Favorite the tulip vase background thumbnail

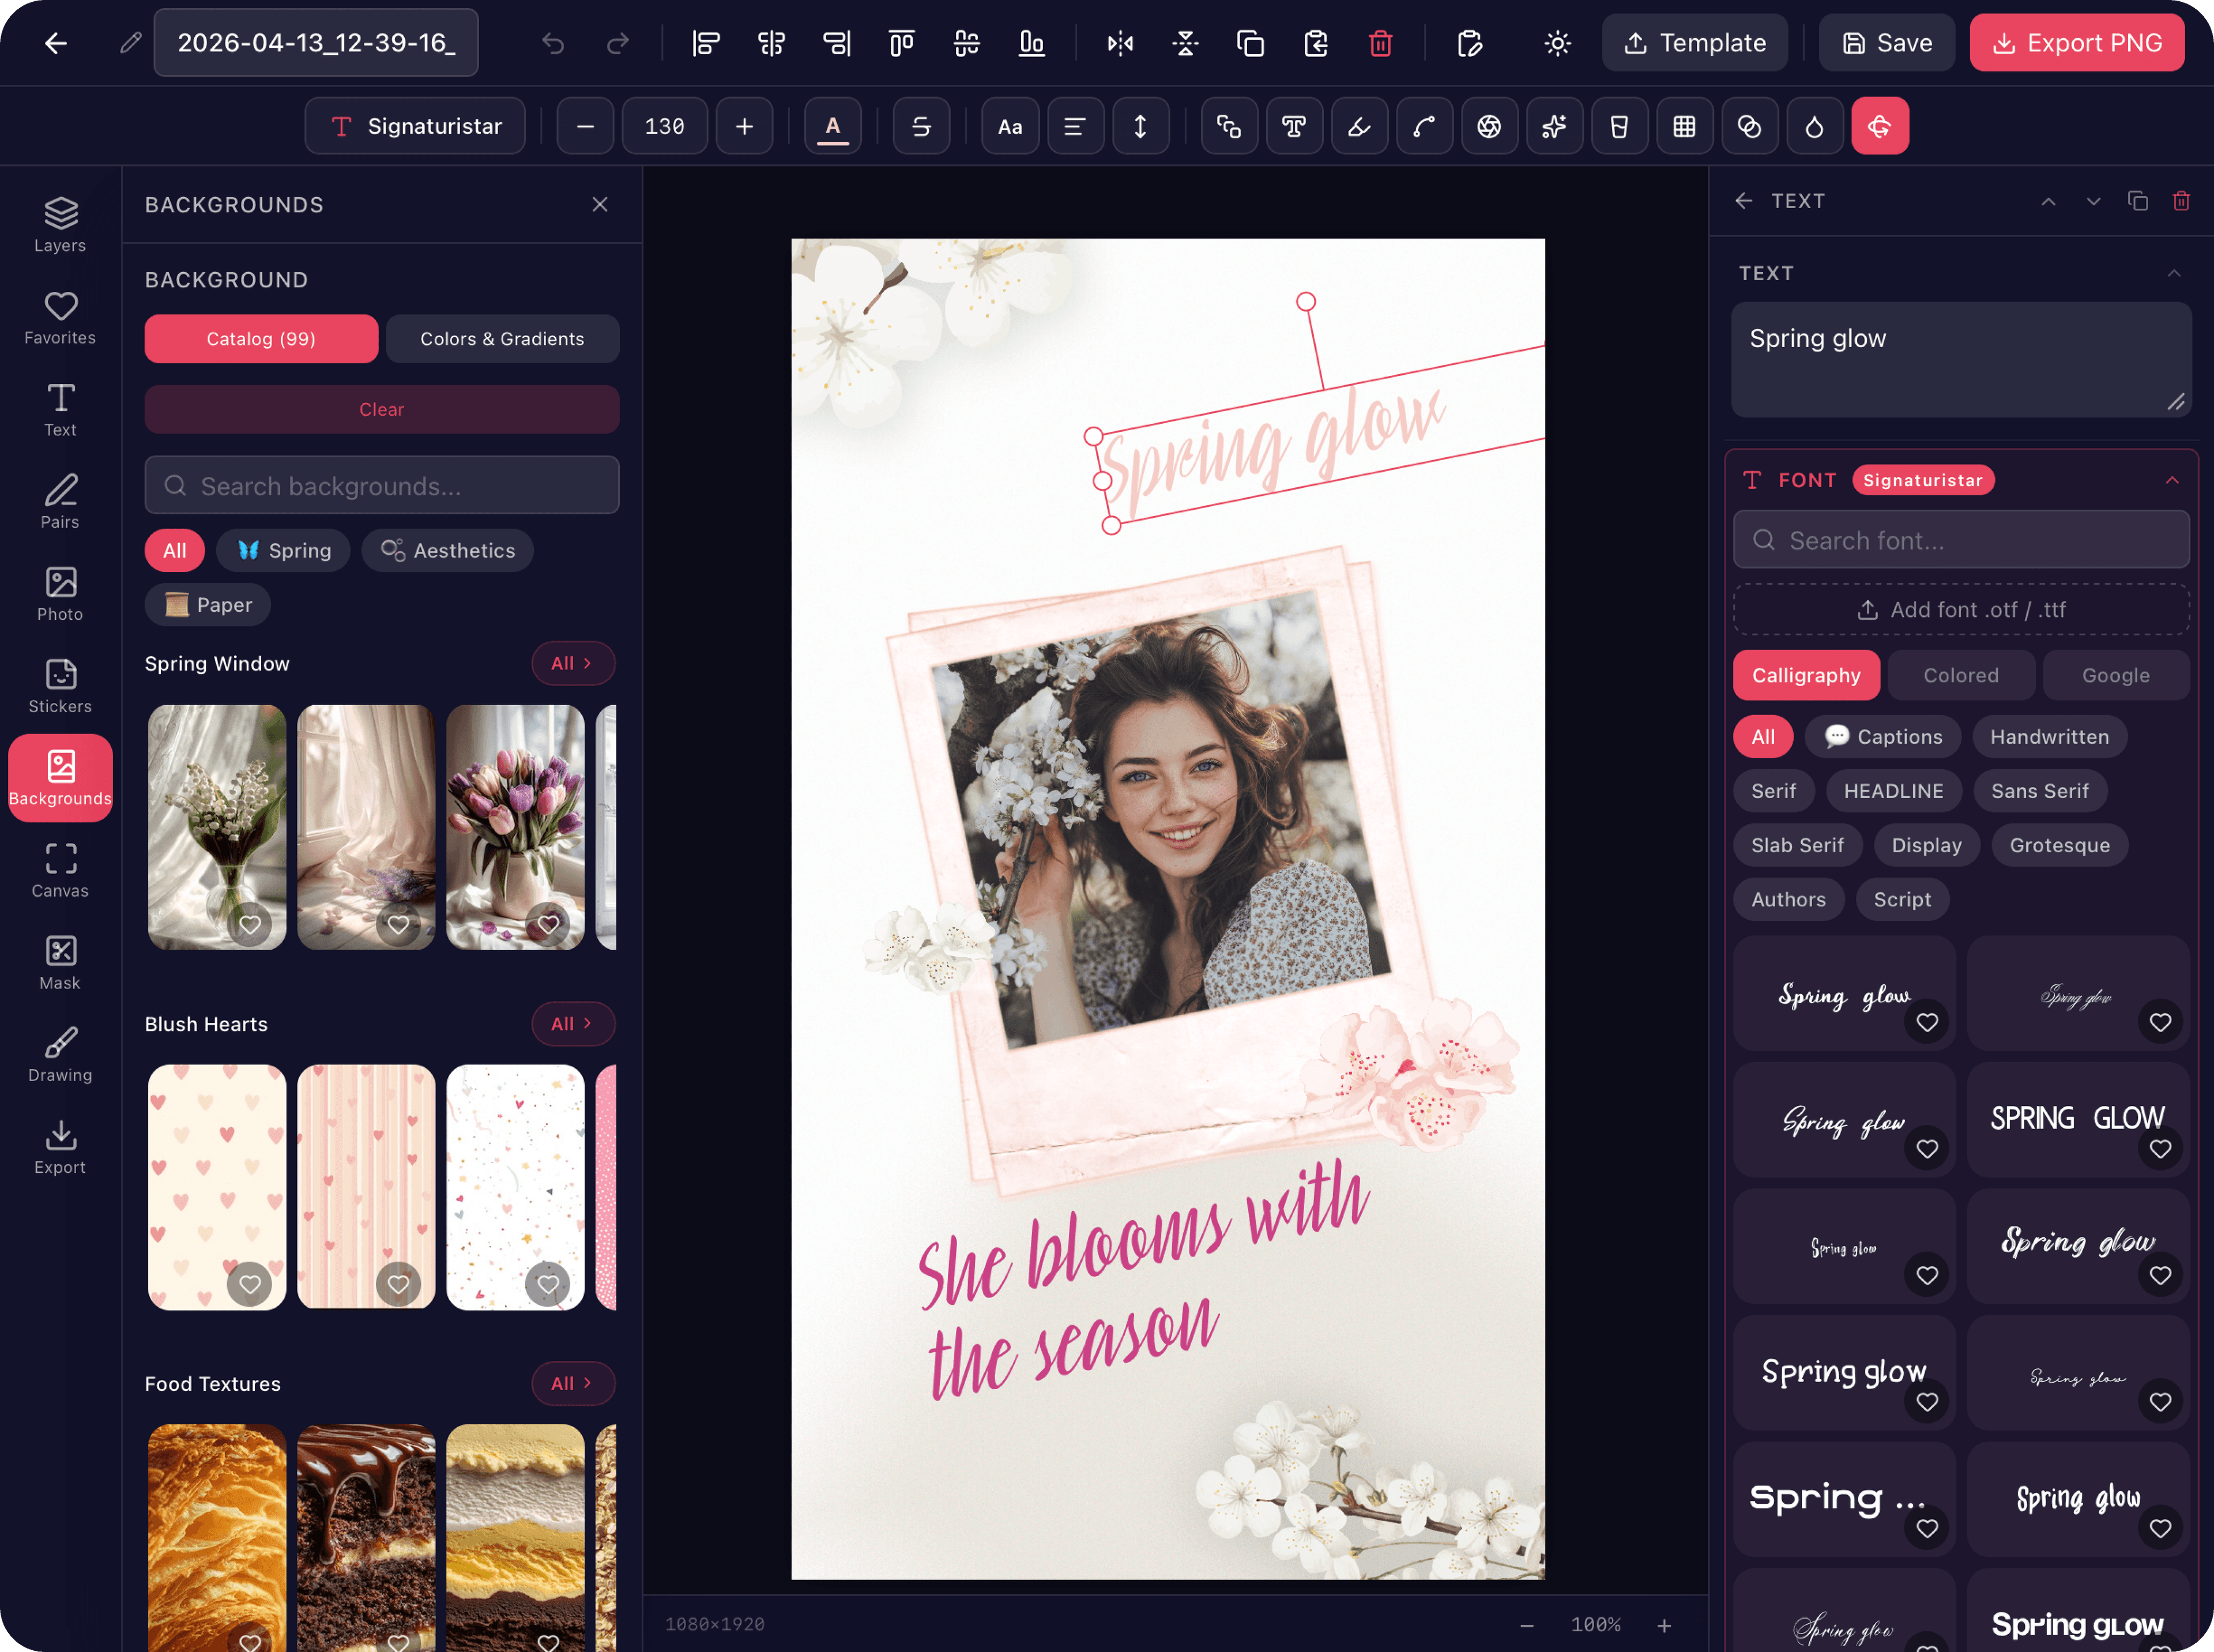pyautogui.click(x=548, y=924)
